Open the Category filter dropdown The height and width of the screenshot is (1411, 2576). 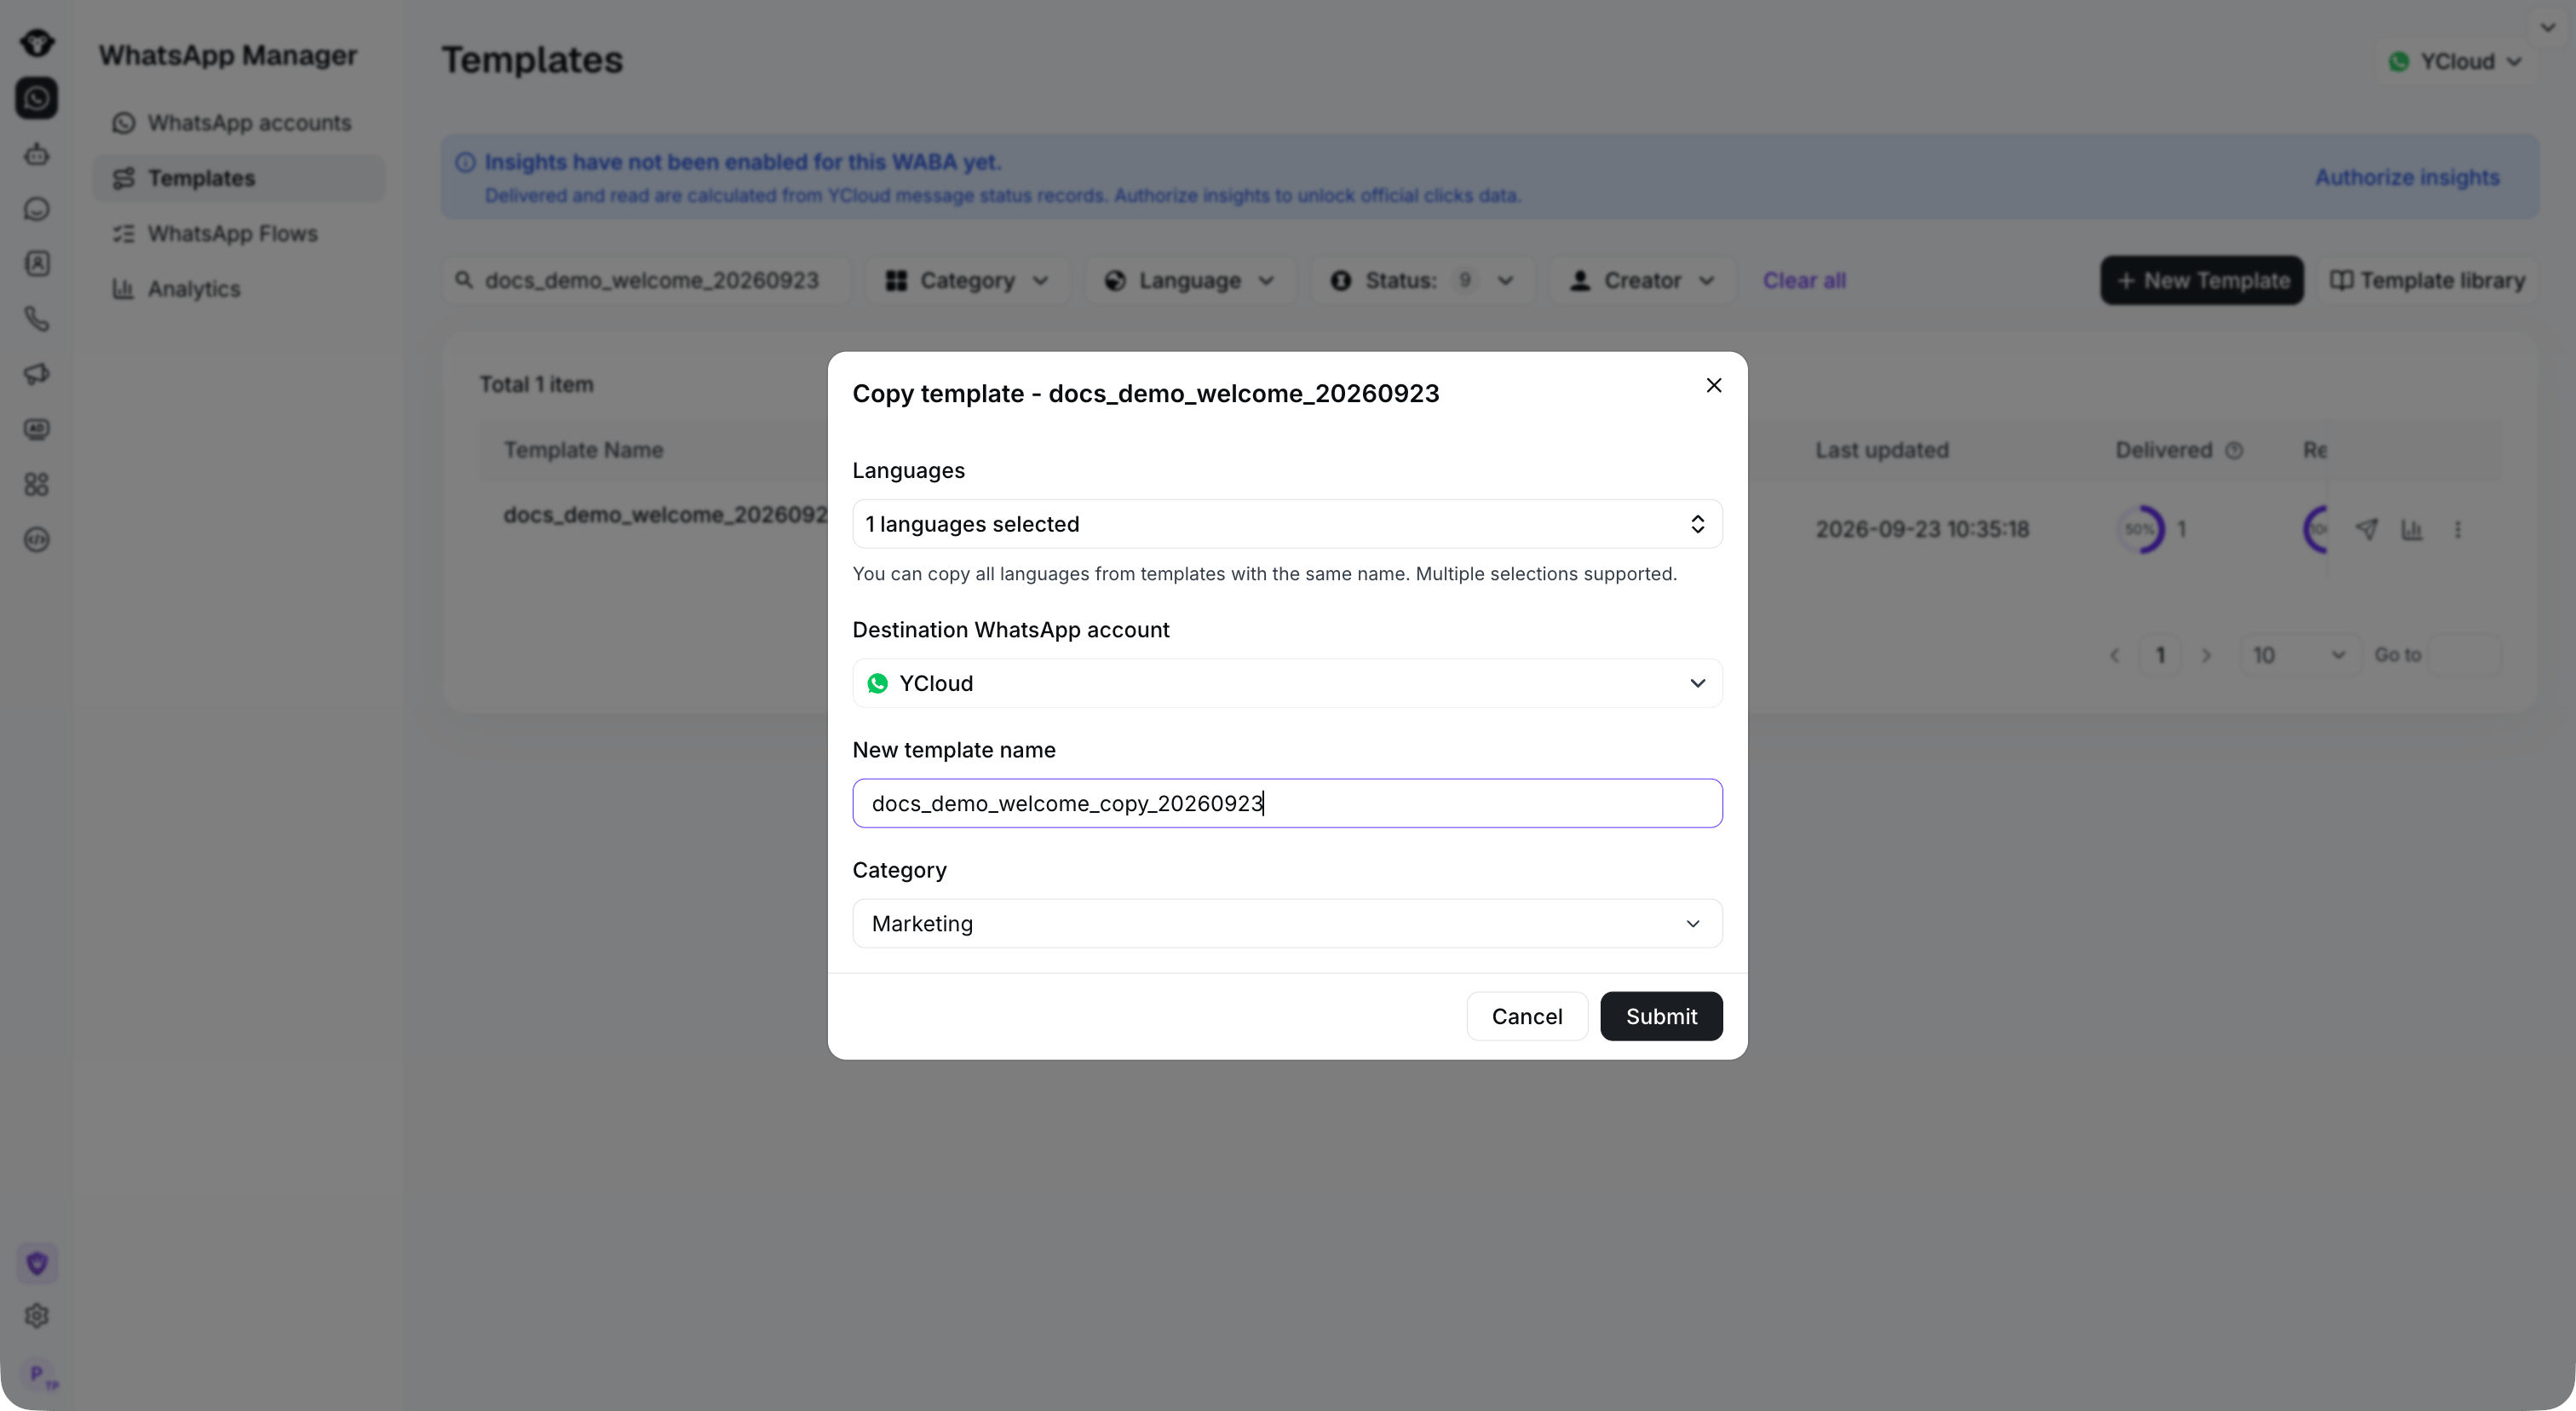coord(967,281)
